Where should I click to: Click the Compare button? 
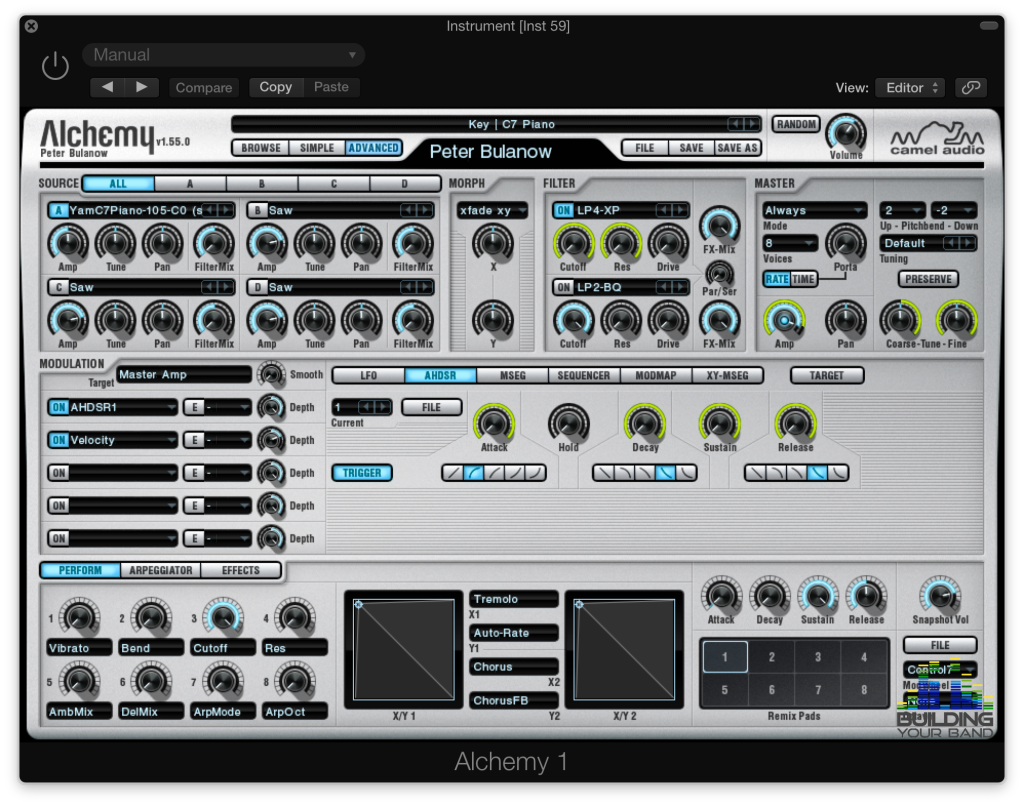pyautogui.click(x=204, y=88)
